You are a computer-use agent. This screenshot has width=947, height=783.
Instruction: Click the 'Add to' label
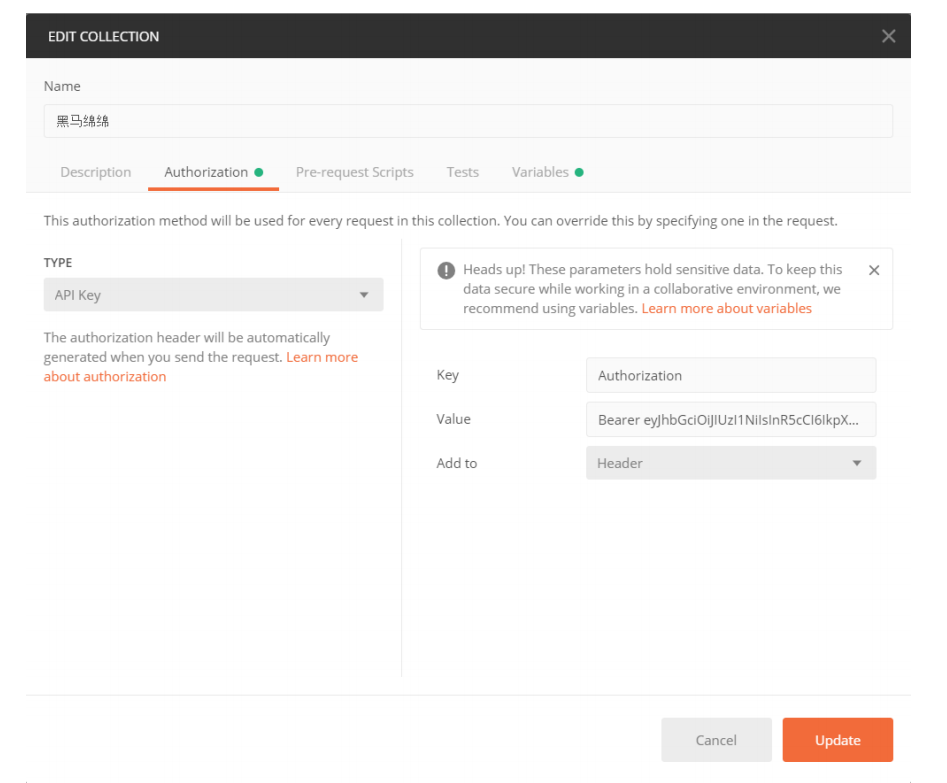click(x=457, y=463)
